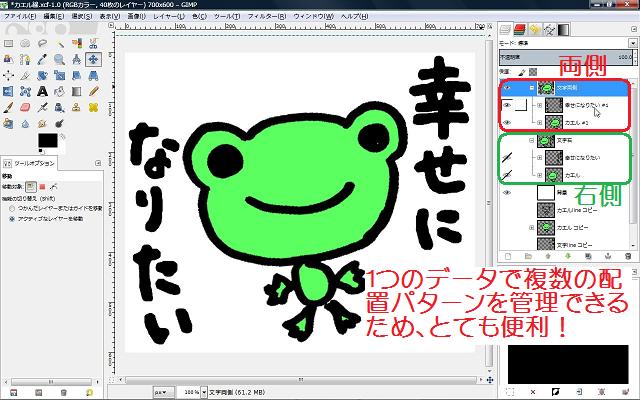Select the Blur/Sharpen droplet tool
The height and width of the screenshot is (400, 640).
click(25, 123)
